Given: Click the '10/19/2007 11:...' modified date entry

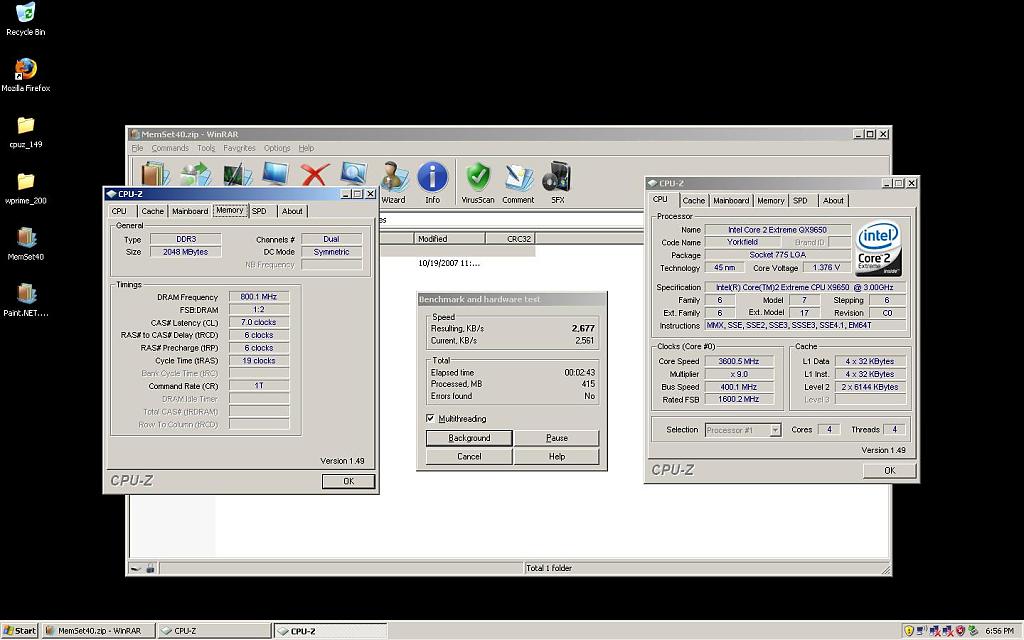Looking at the screenshot, I should coord(449,263).
